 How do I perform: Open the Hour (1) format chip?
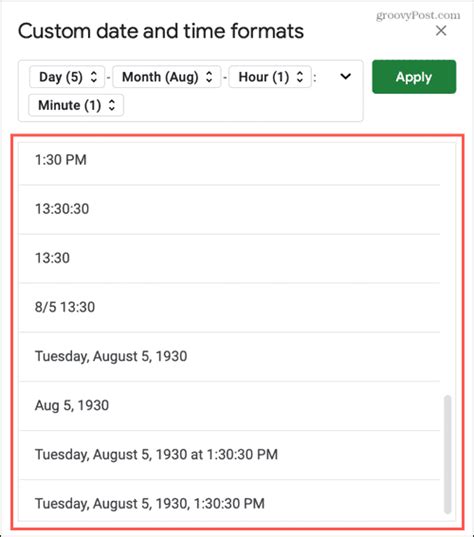pyautogui.click(x=270, y=77)
